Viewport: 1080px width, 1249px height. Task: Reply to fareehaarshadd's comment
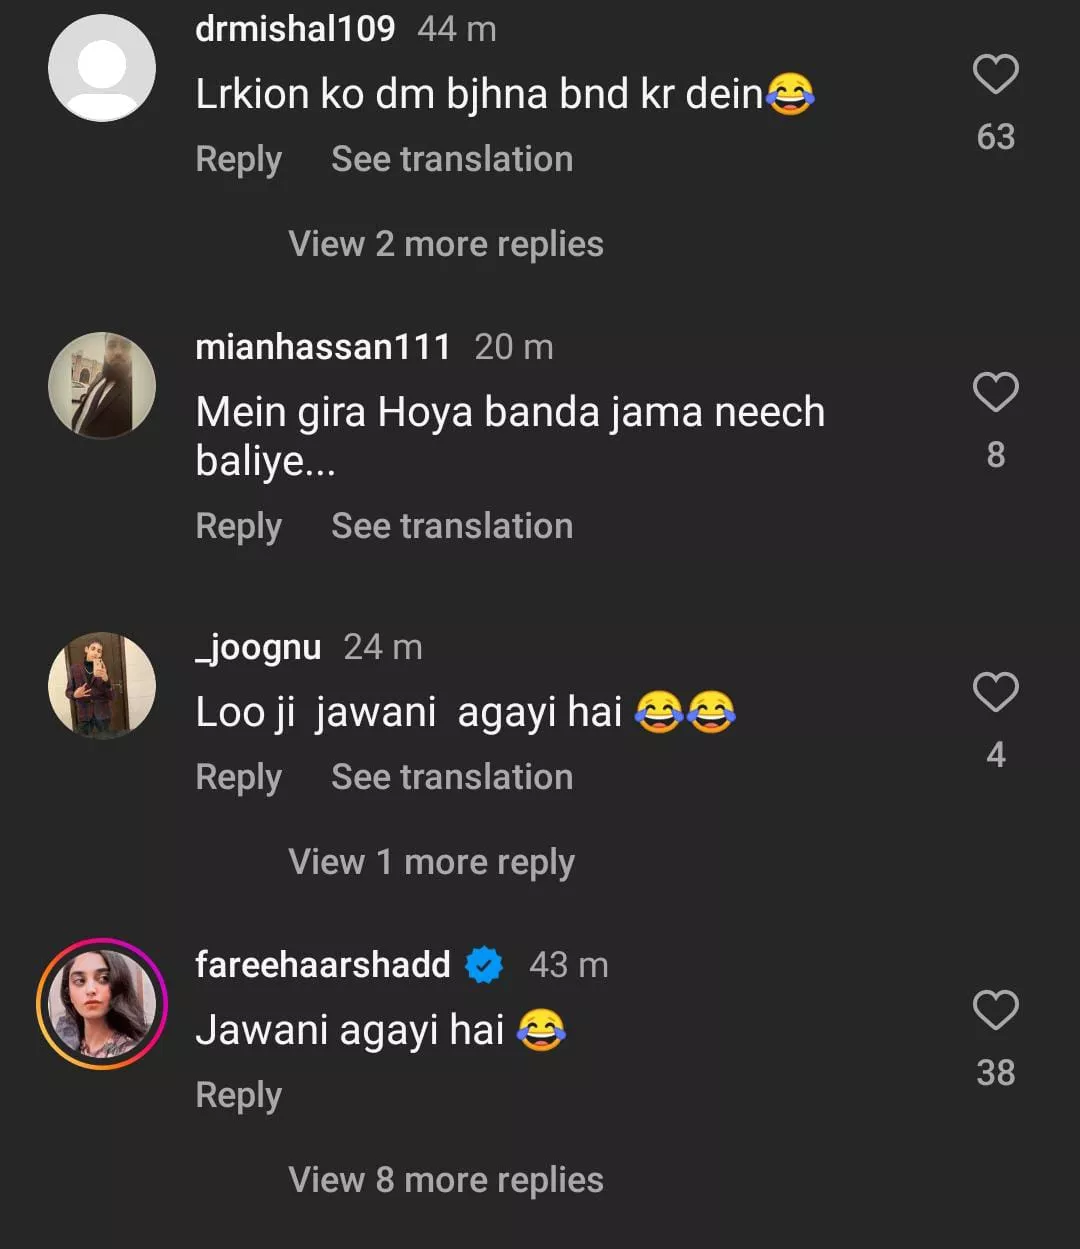(238, 1096)
